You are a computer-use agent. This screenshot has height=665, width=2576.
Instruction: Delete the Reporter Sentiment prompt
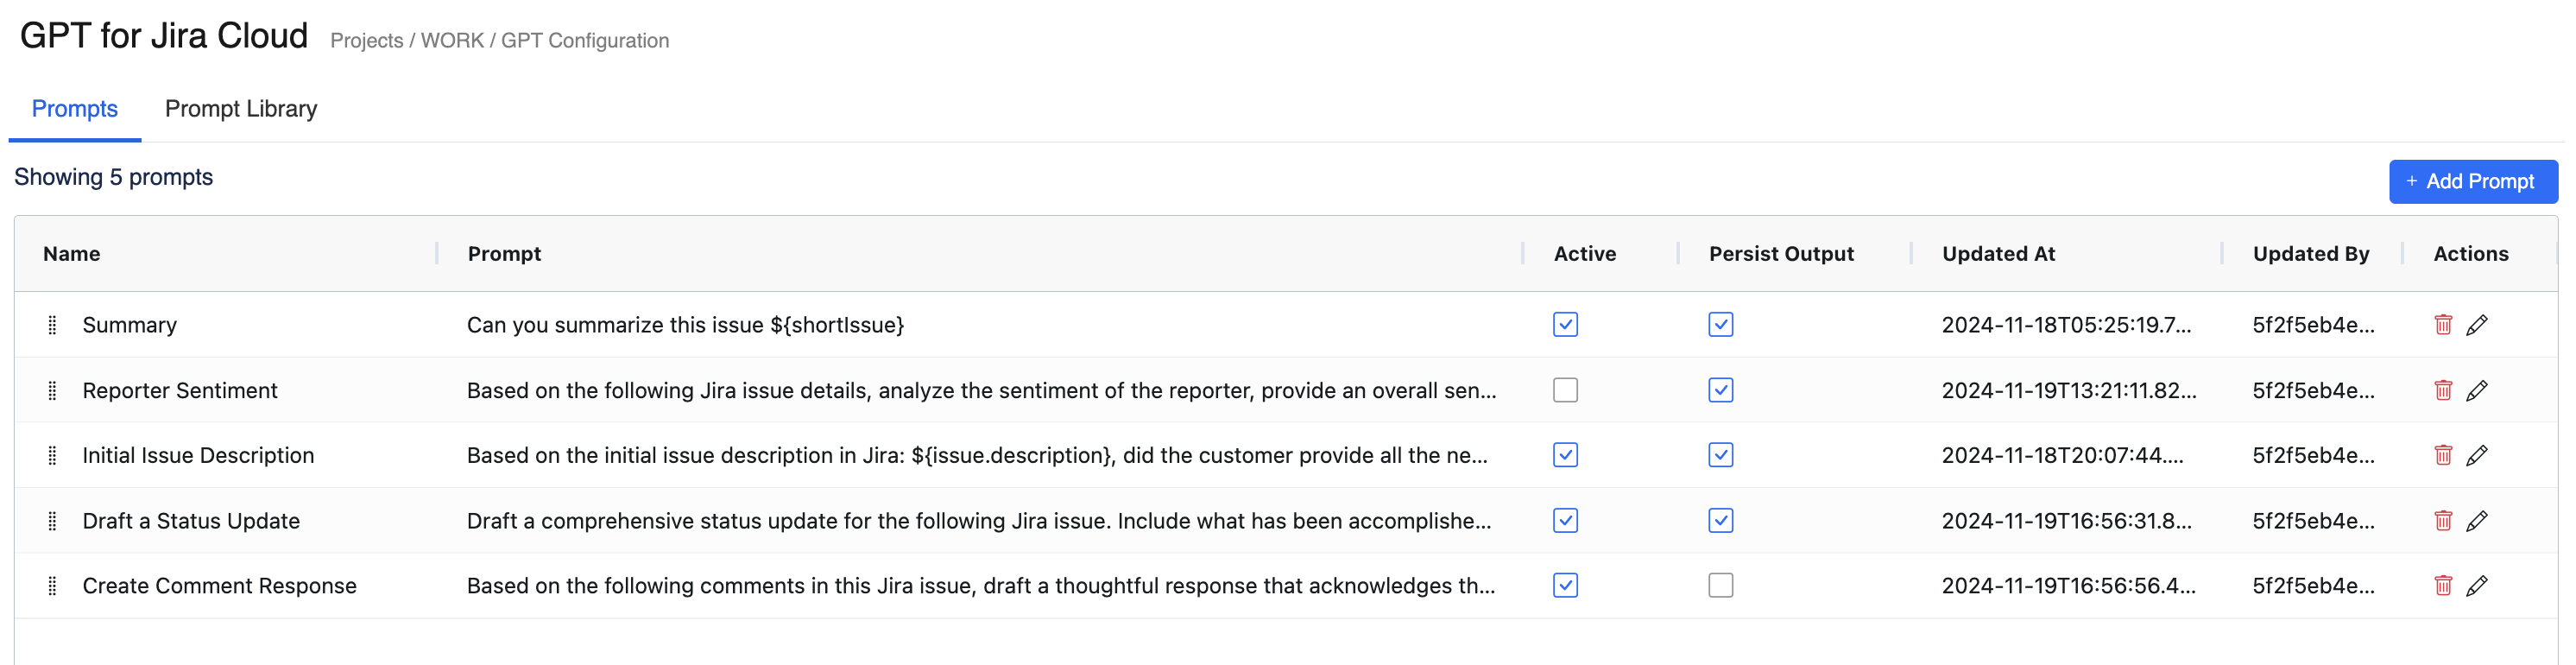click(x=2442, y=390)
